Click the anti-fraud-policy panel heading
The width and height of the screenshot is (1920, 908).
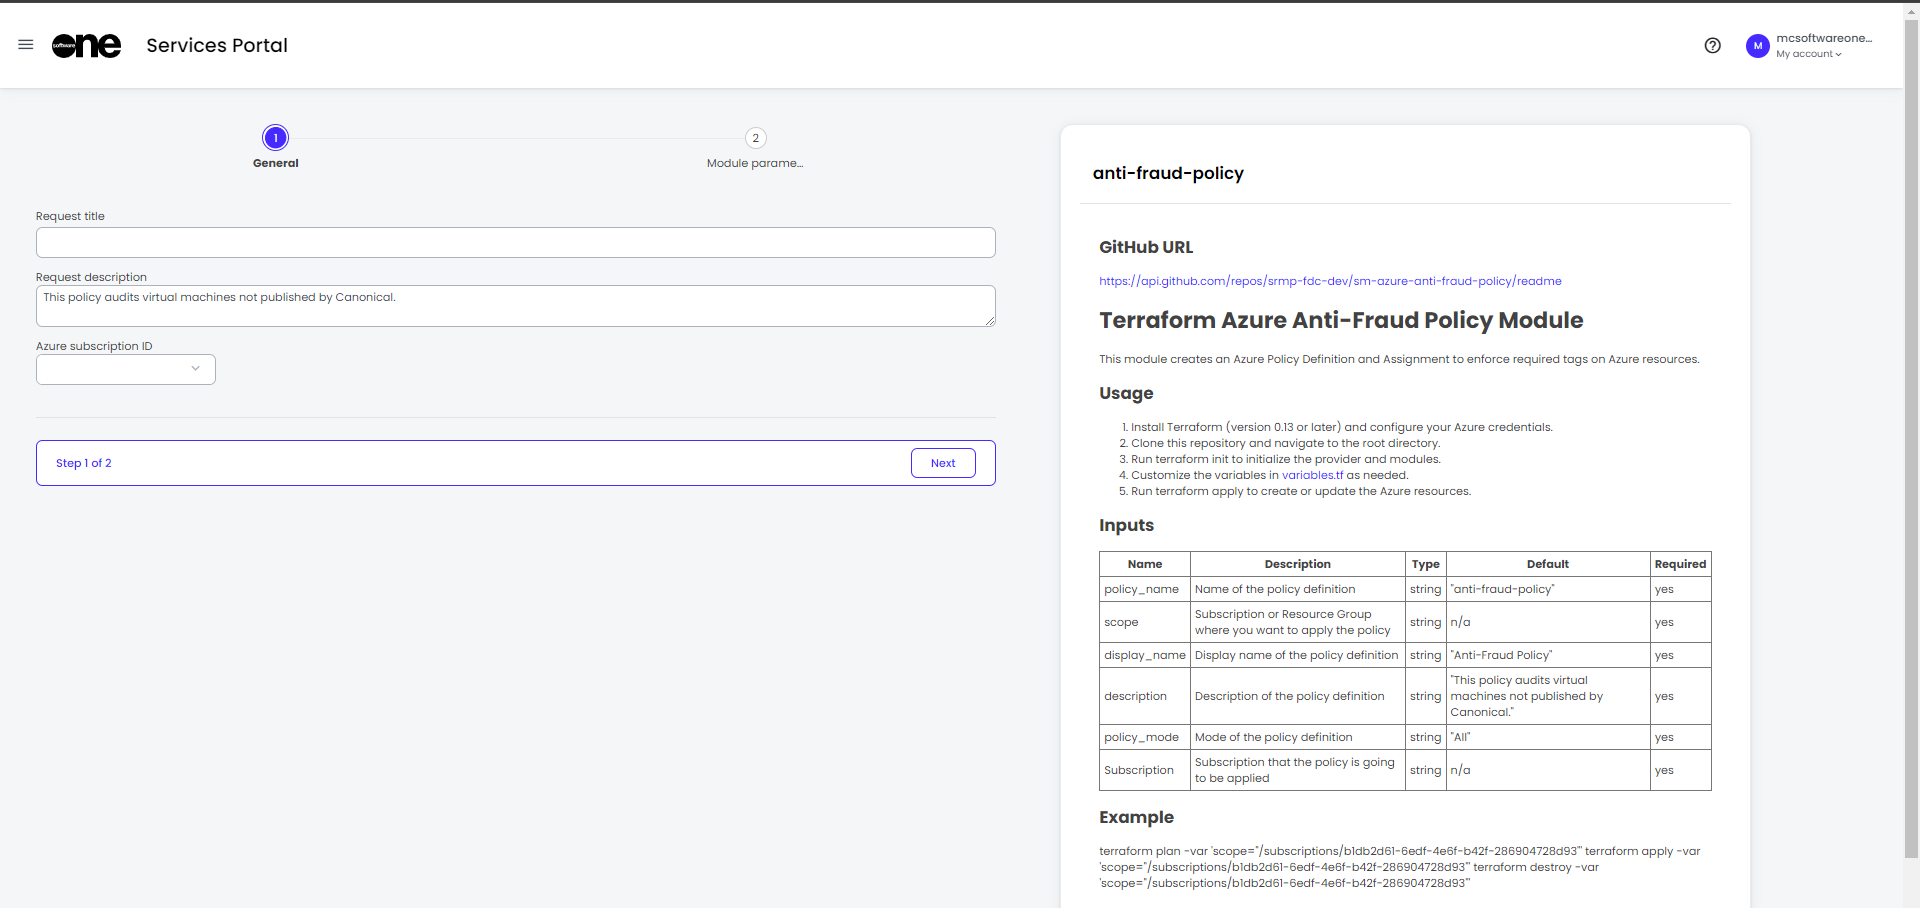(1167, 173)
